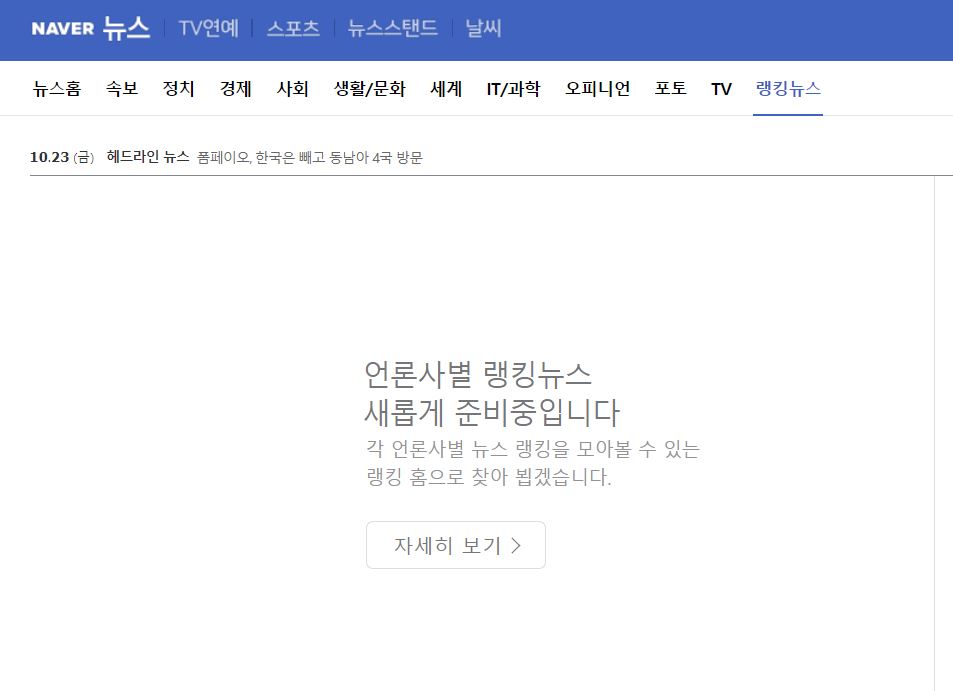Screen dimensions: 953x691
Task: Go to the 포토 tab
Action: click(671, 89)
